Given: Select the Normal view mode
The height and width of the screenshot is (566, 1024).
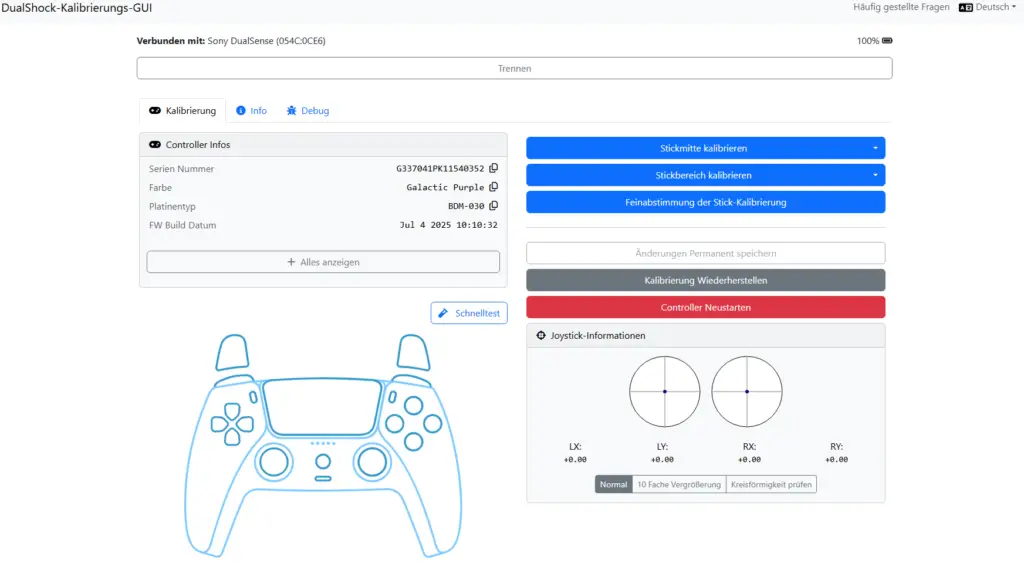Looking at the screenshot, I should pyautogui.click(x=613, y=484).
